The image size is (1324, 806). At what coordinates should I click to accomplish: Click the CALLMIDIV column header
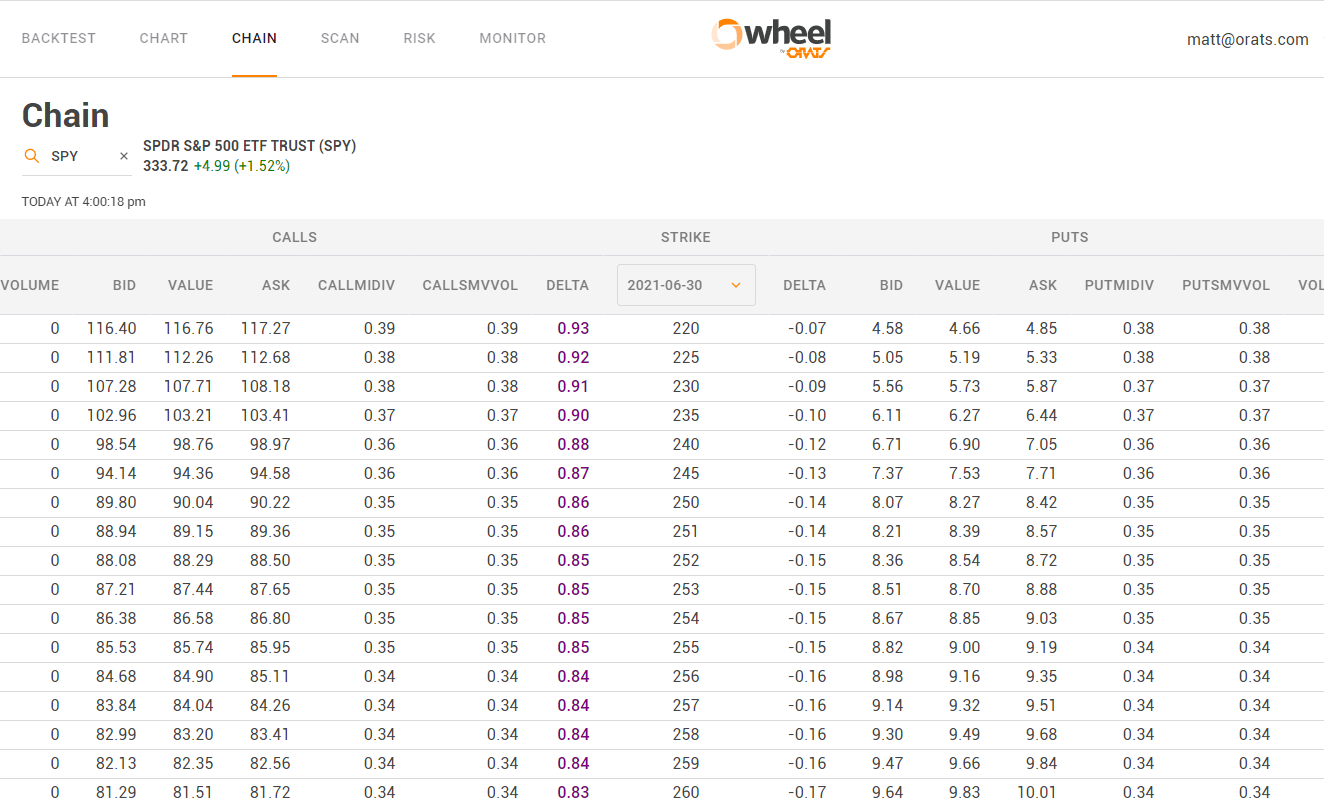(x=356, y=285)
